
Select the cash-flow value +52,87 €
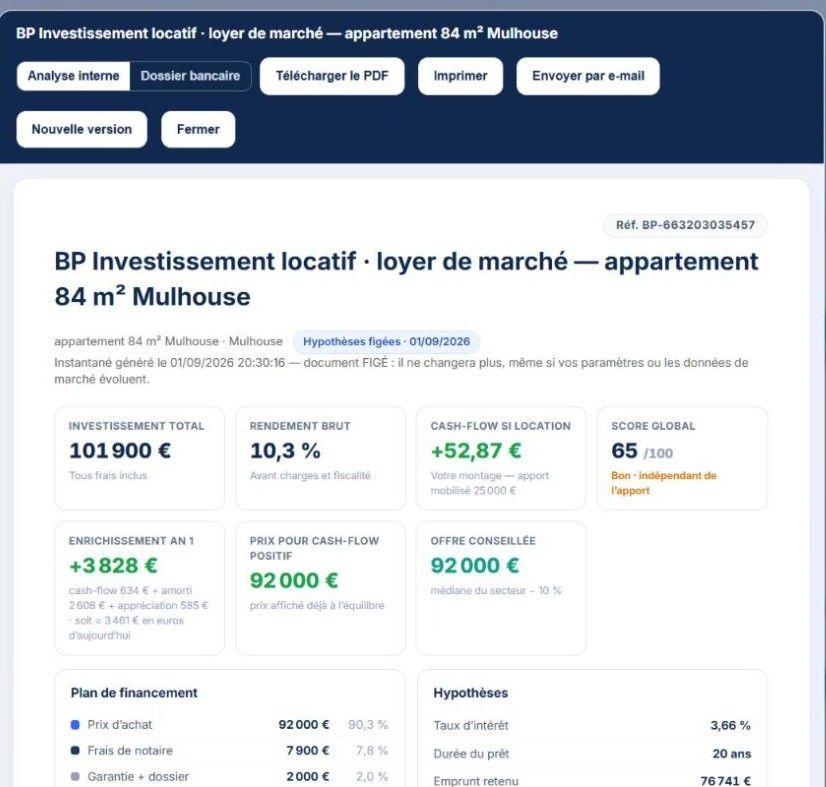tap(476, 450)
